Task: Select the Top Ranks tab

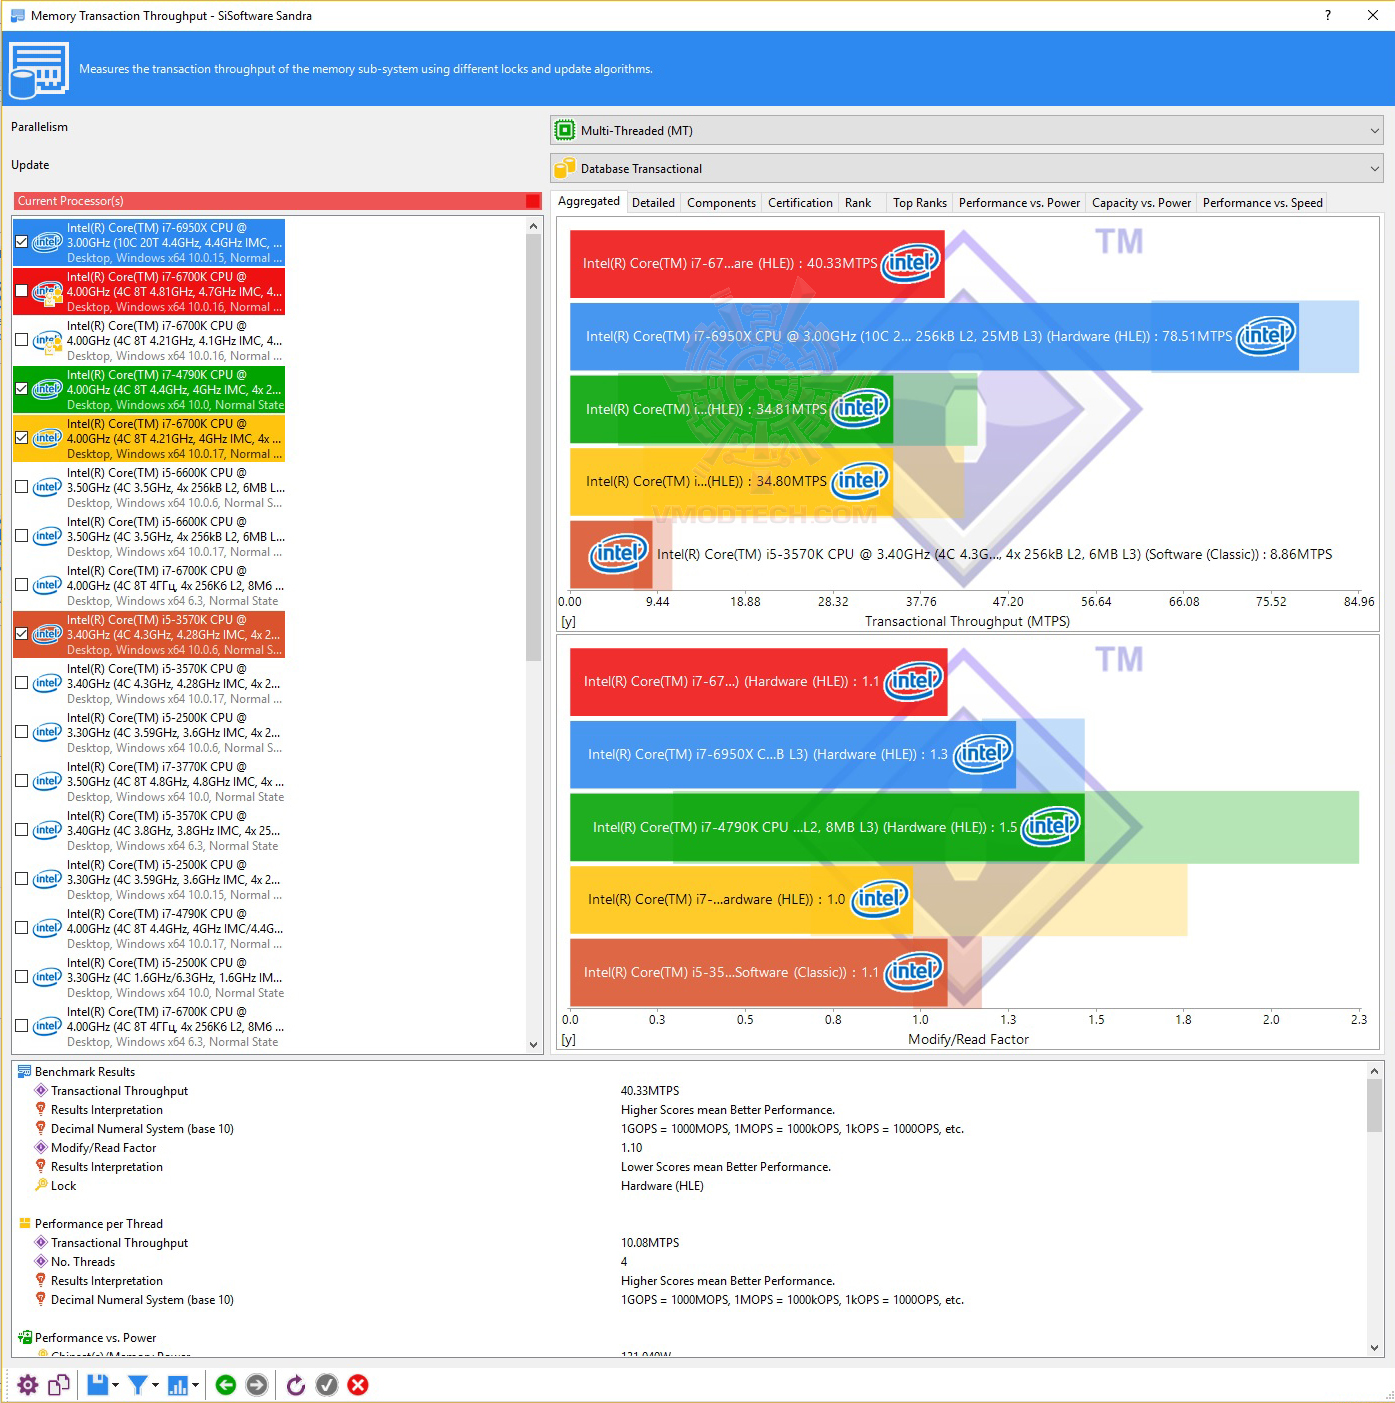Action: click(x=920, y=203)
